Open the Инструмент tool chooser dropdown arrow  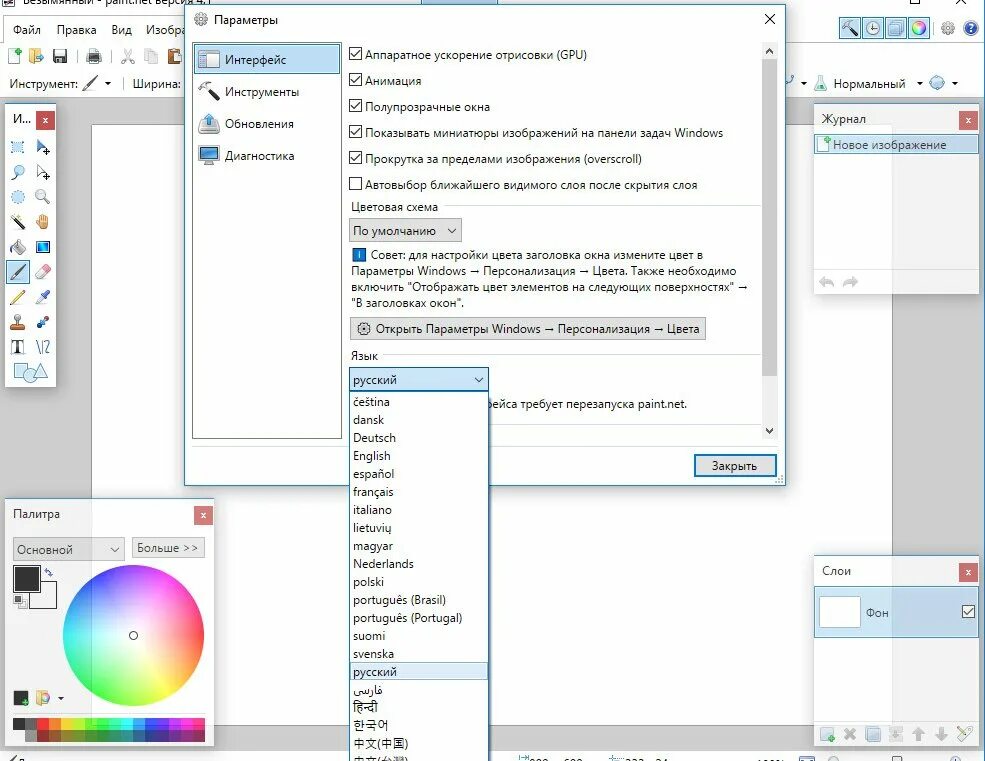(108, 84)
